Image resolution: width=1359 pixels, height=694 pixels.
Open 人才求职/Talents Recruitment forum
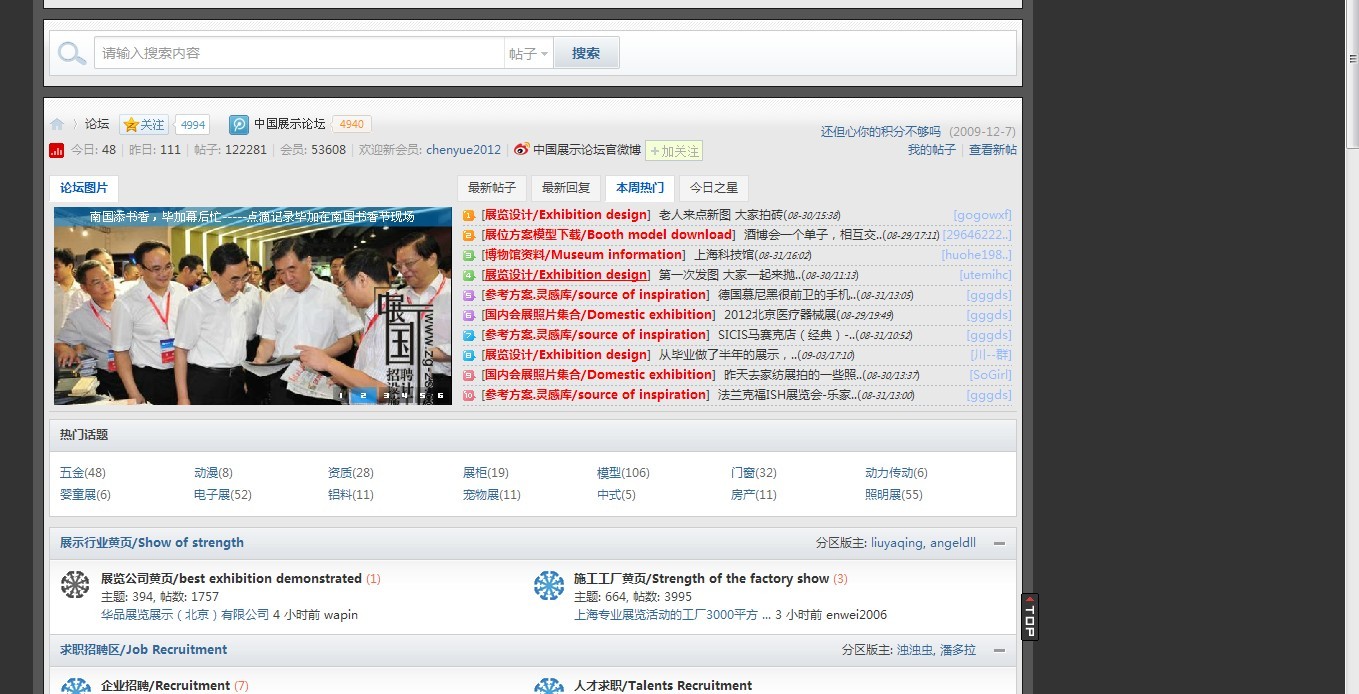(663, 686)
